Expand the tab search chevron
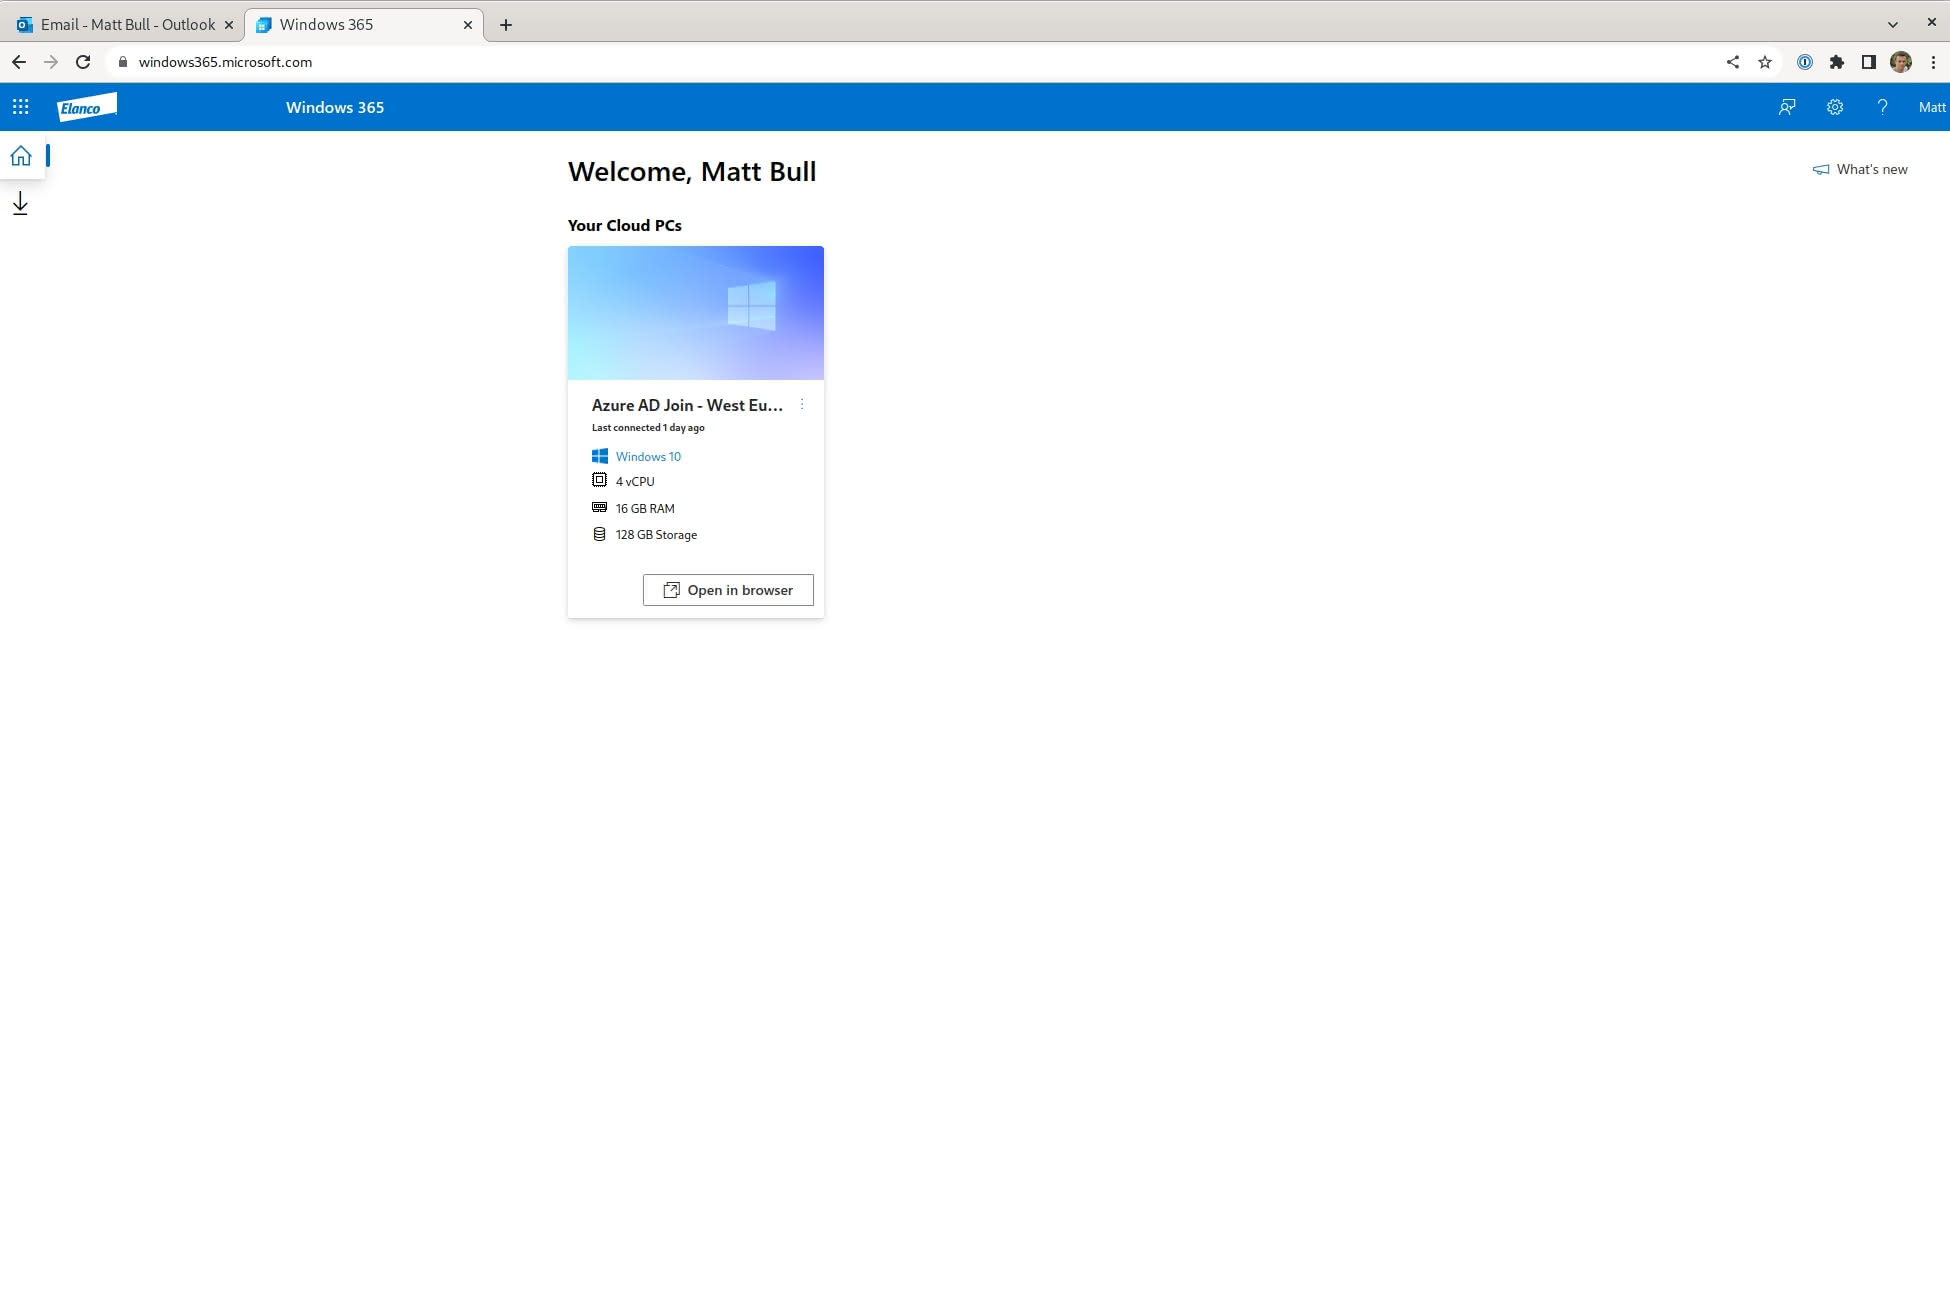This screenshot has width=1950, height=1306. (1893, 24)
